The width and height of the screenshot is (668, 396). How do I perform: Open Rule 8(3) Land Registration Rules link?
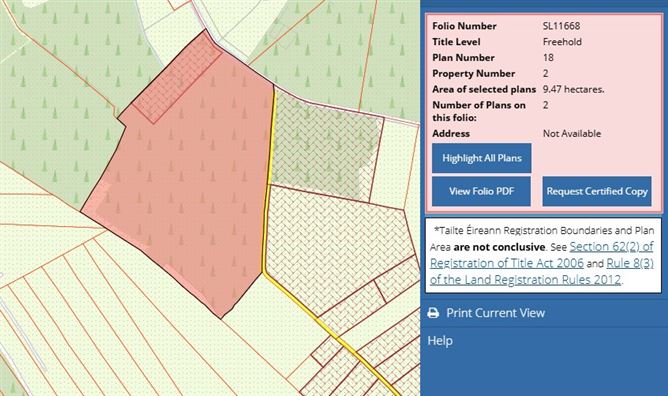(x=541, y=271)
